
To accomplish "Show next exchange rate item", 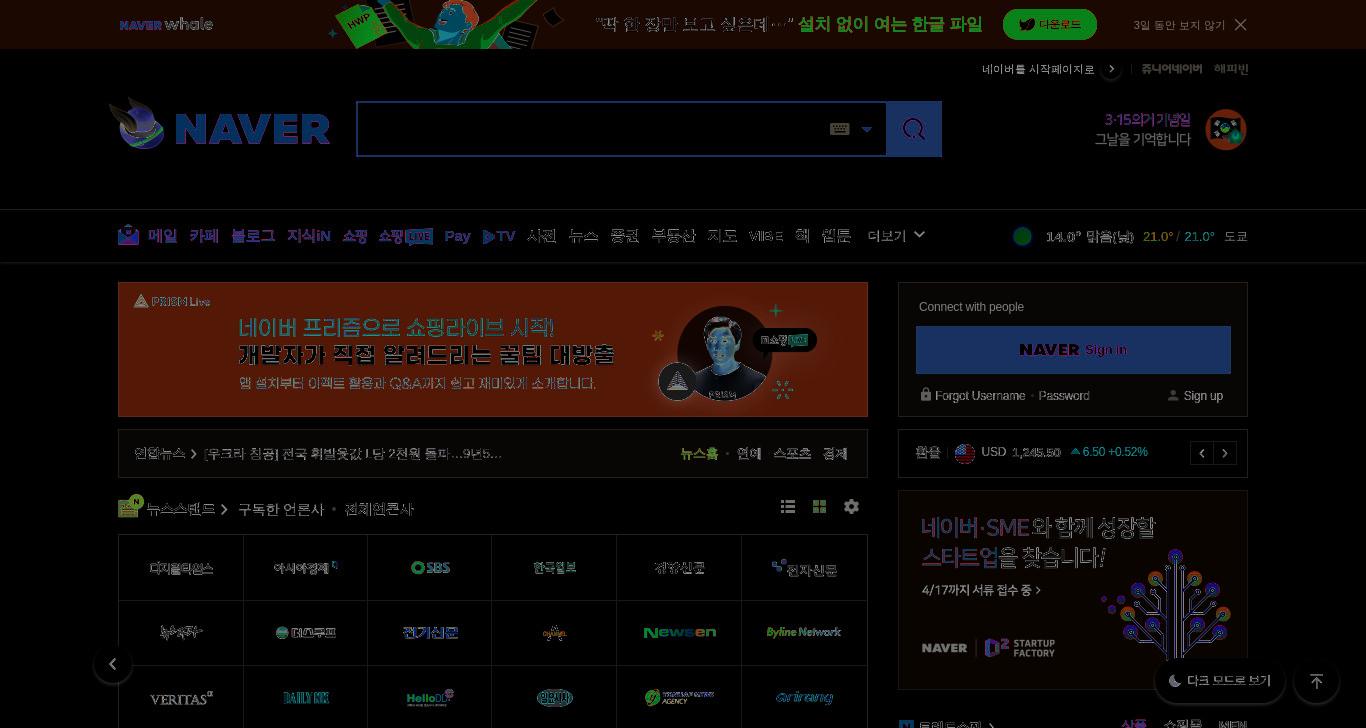I will tap(1225, 453).
